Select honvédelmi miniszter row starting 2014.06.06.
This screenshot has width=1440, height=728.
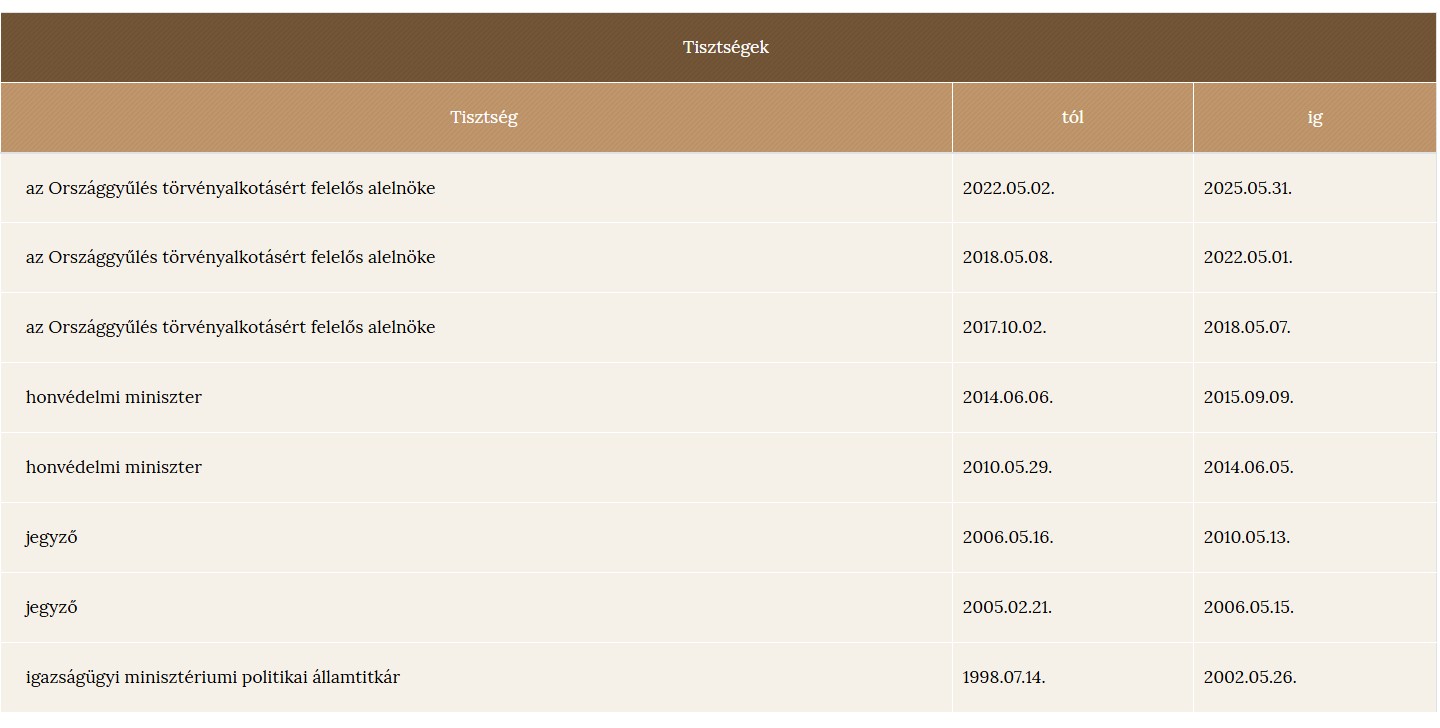(718, 397)
